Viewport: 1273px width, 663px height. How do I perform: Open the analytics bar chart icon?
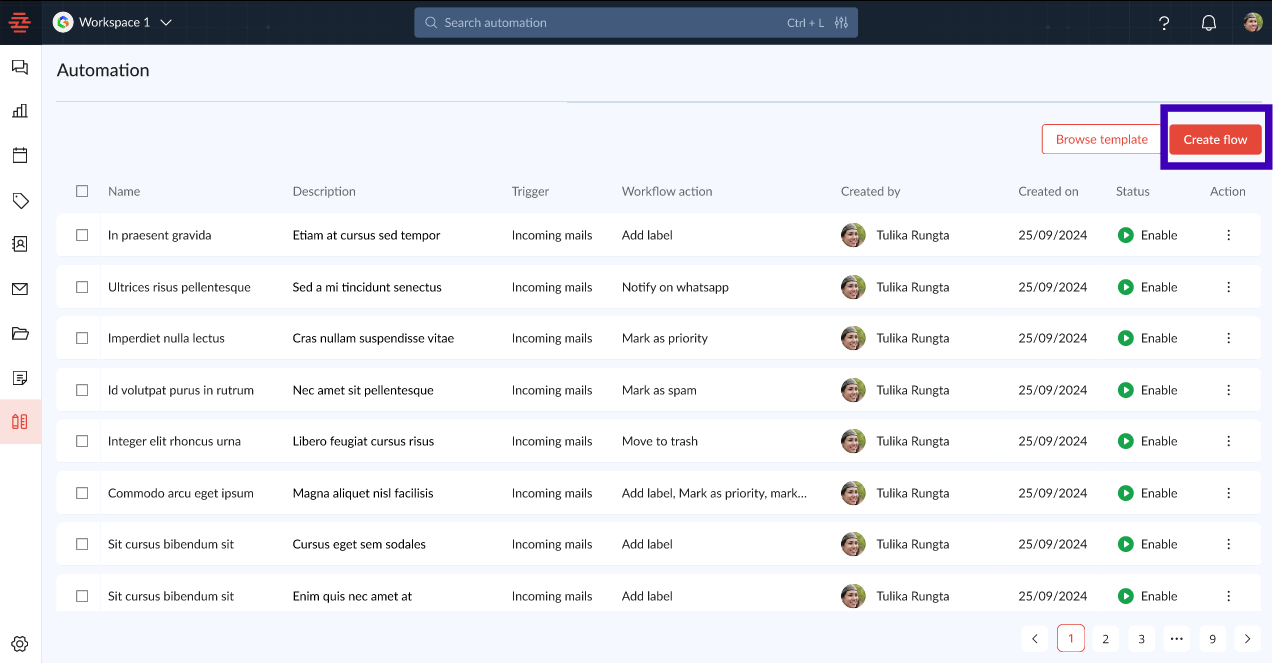[x=20, y=111]
